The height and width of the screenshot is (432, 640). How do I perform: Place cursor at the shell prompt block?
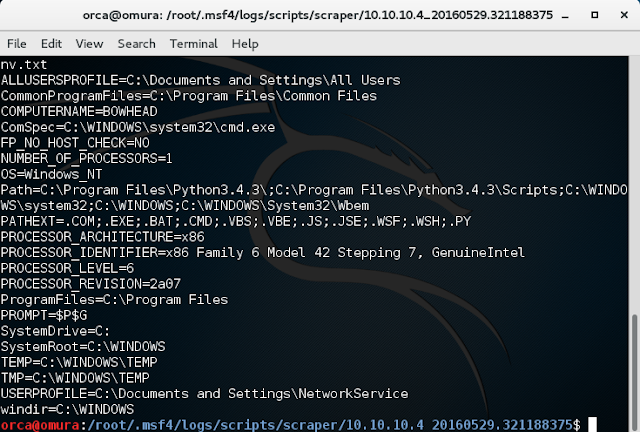(x=592, y=425)
